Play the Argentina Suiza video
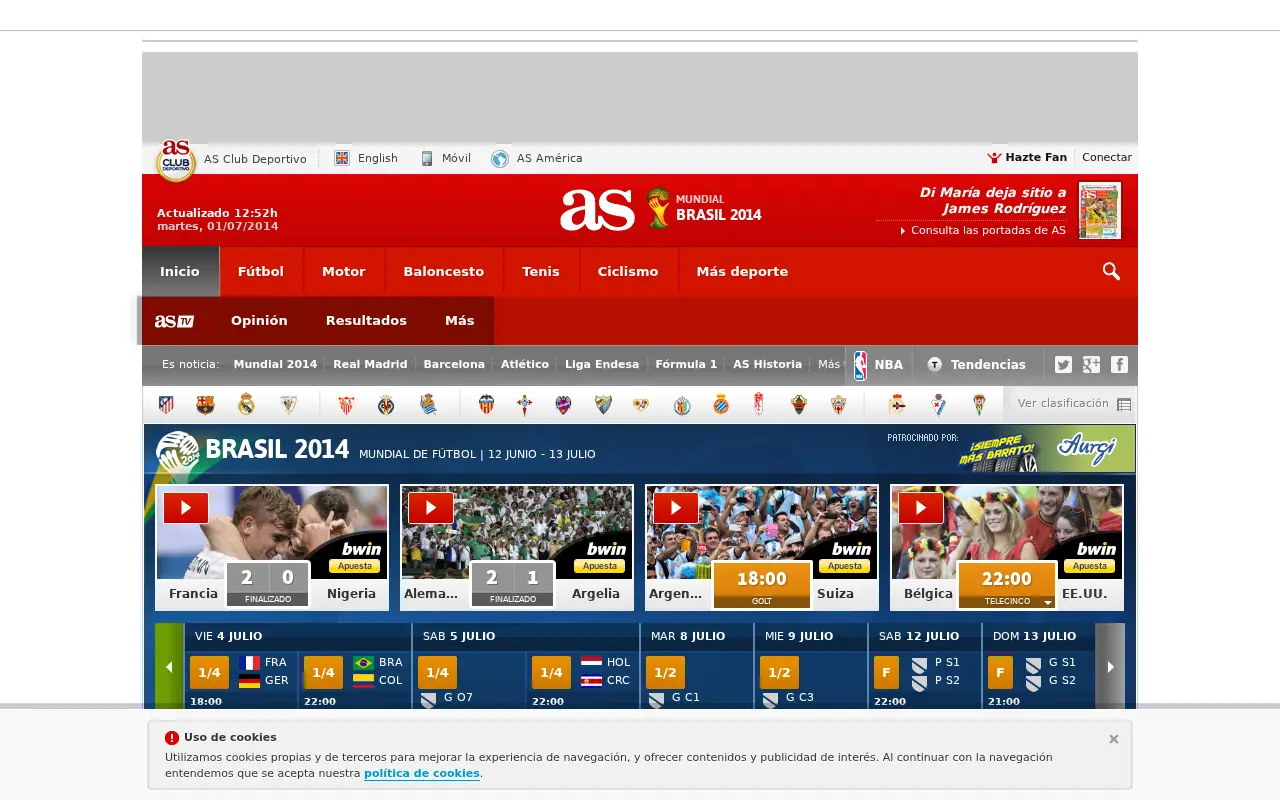This screenshot has width=1280, height=800. [x=676, y=507]
